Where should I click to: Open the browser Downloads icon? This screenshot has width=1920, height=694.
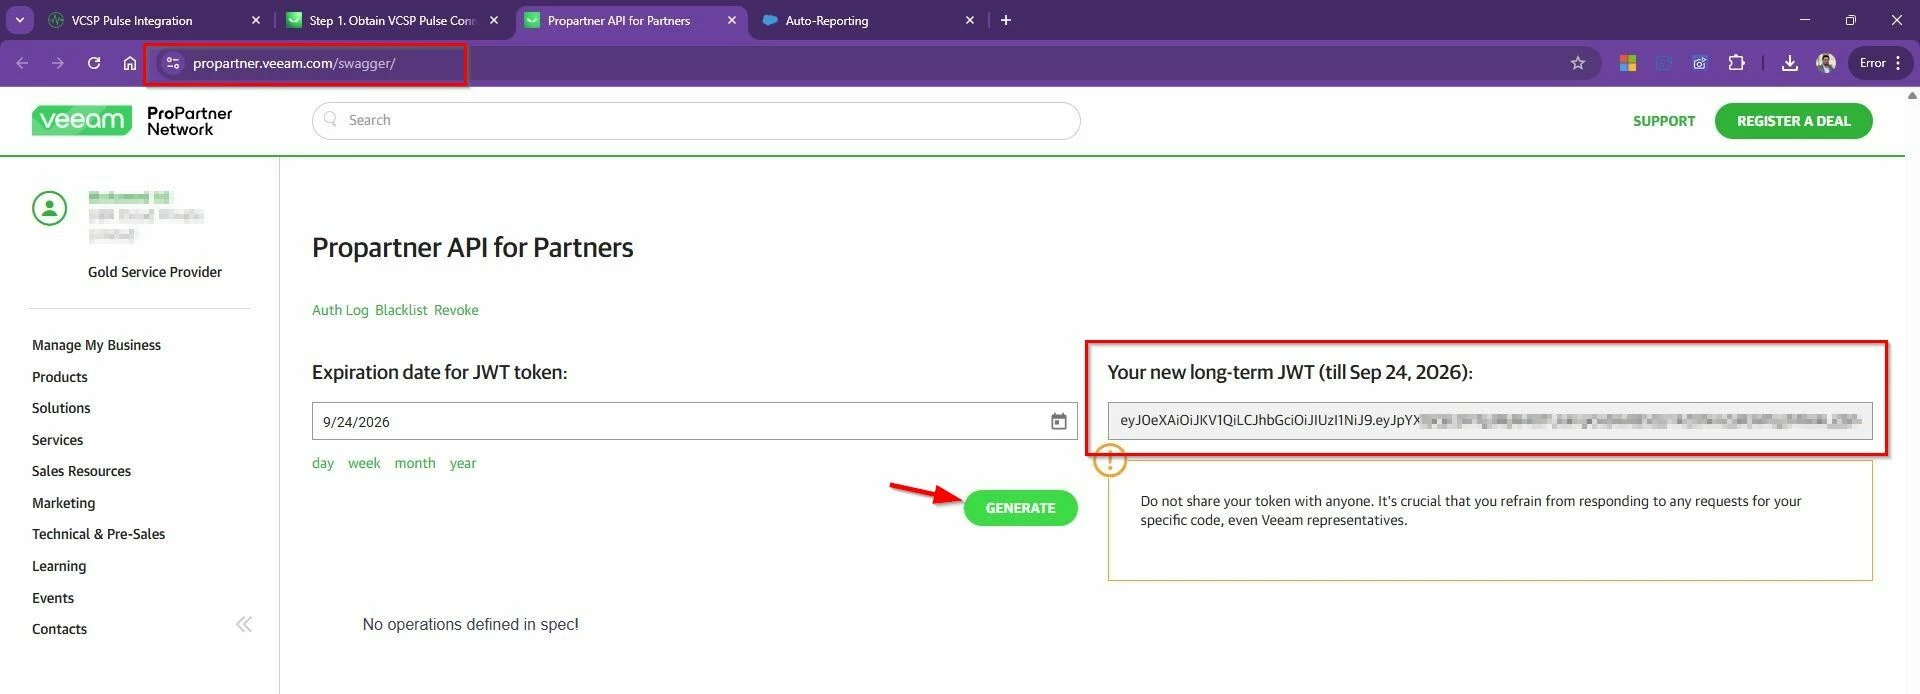[x=1790, y=63]
